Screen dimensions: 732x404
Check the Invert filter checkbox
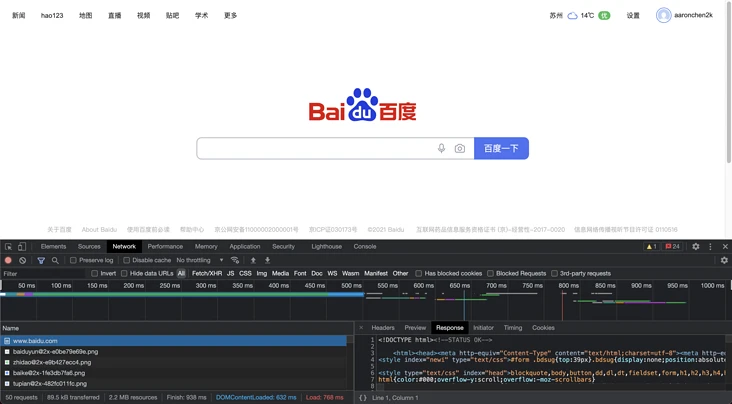click(95, 274)
